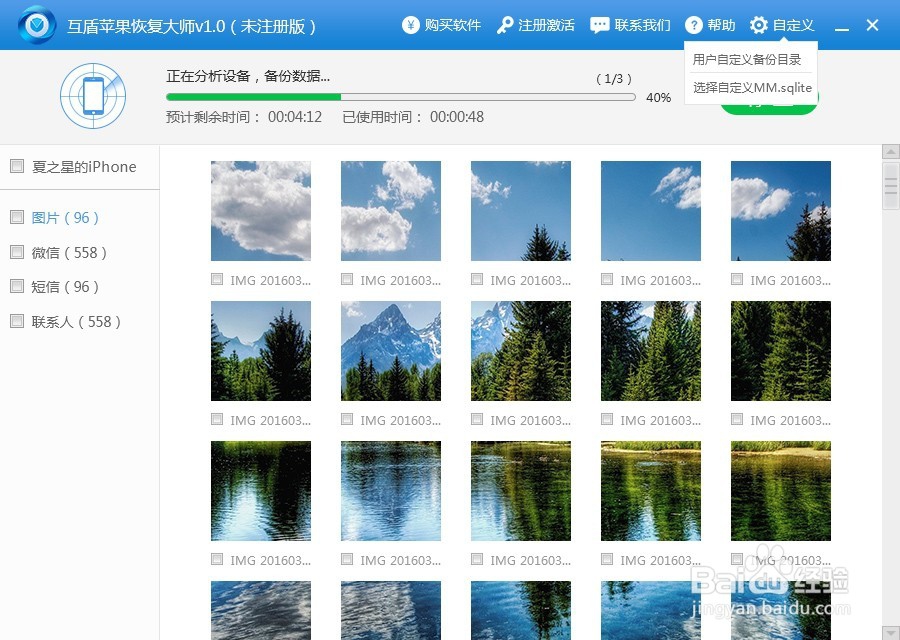This screenshot has height=640, width=900.
Task: Tick checkbox under first lake reflection thumbnail
Action: [x=217, y=559]
